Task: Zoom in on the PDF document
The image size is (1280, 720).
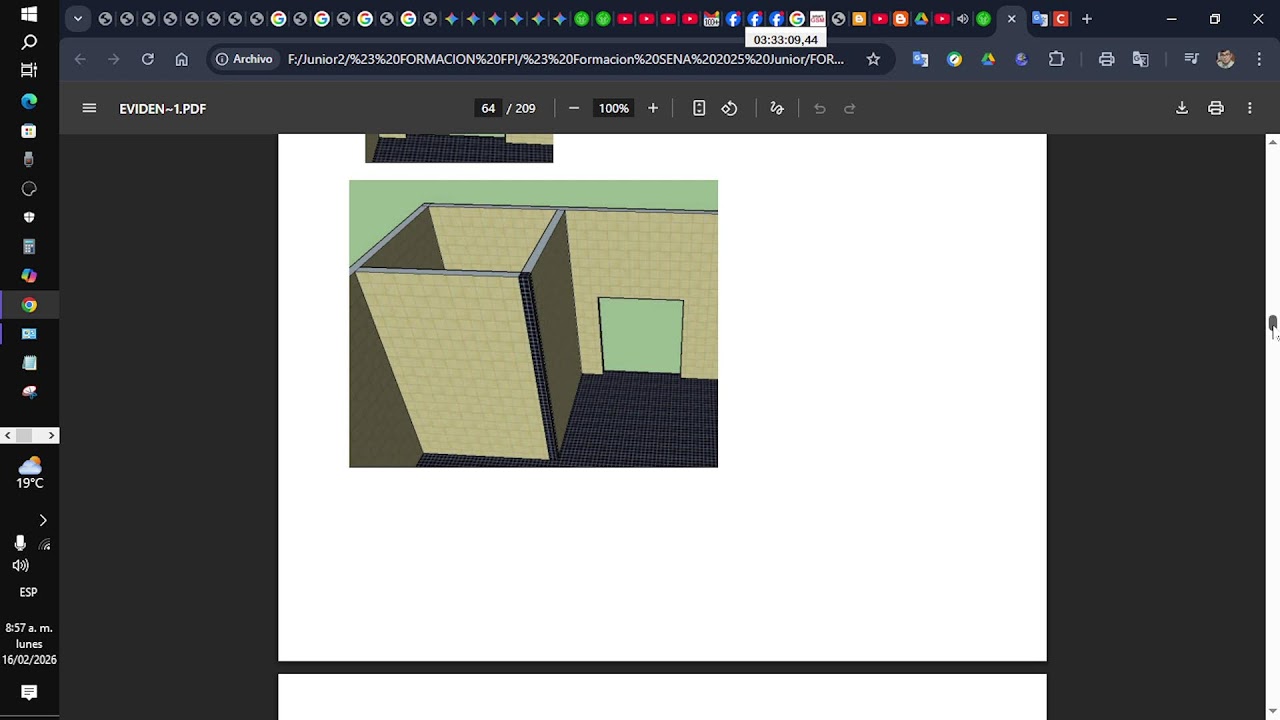Action: (x=653, y=108)
